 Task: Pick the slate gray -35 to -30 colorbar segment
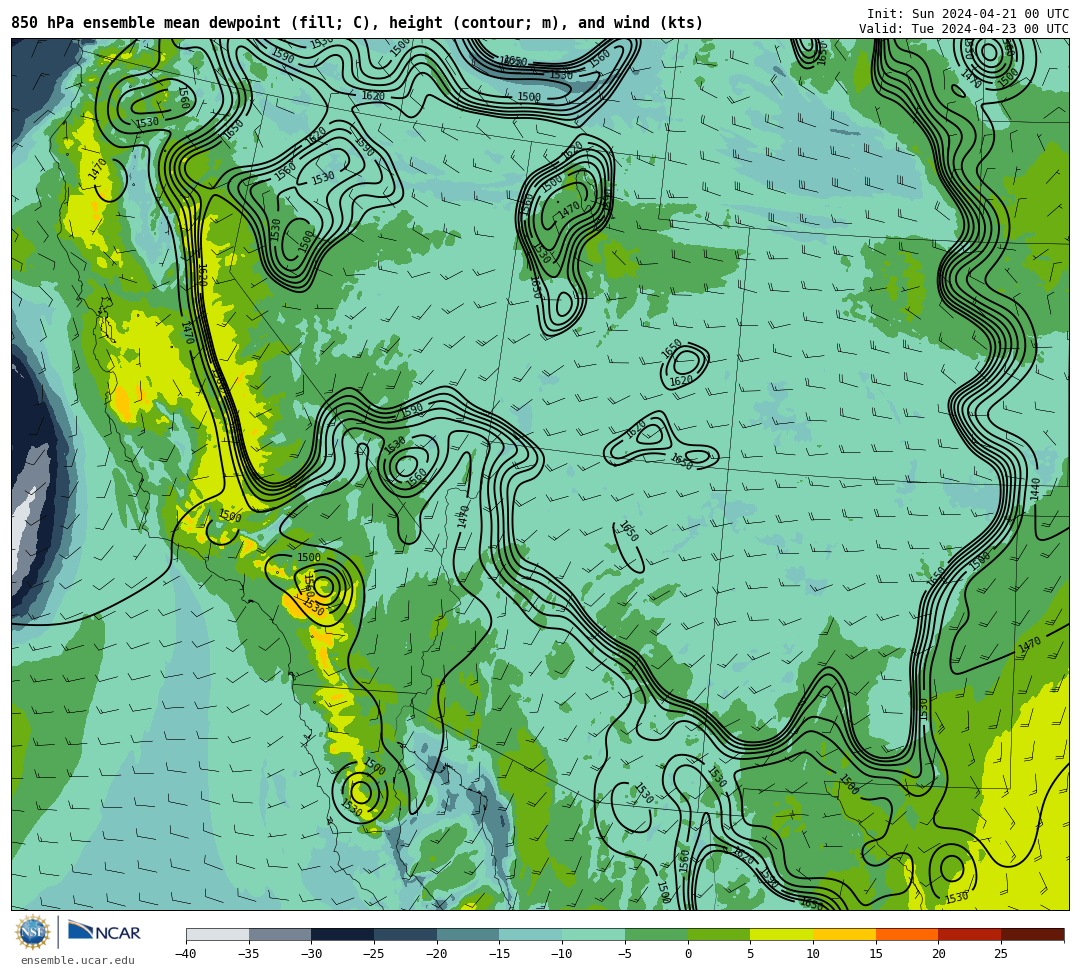(x=280, y=934)
